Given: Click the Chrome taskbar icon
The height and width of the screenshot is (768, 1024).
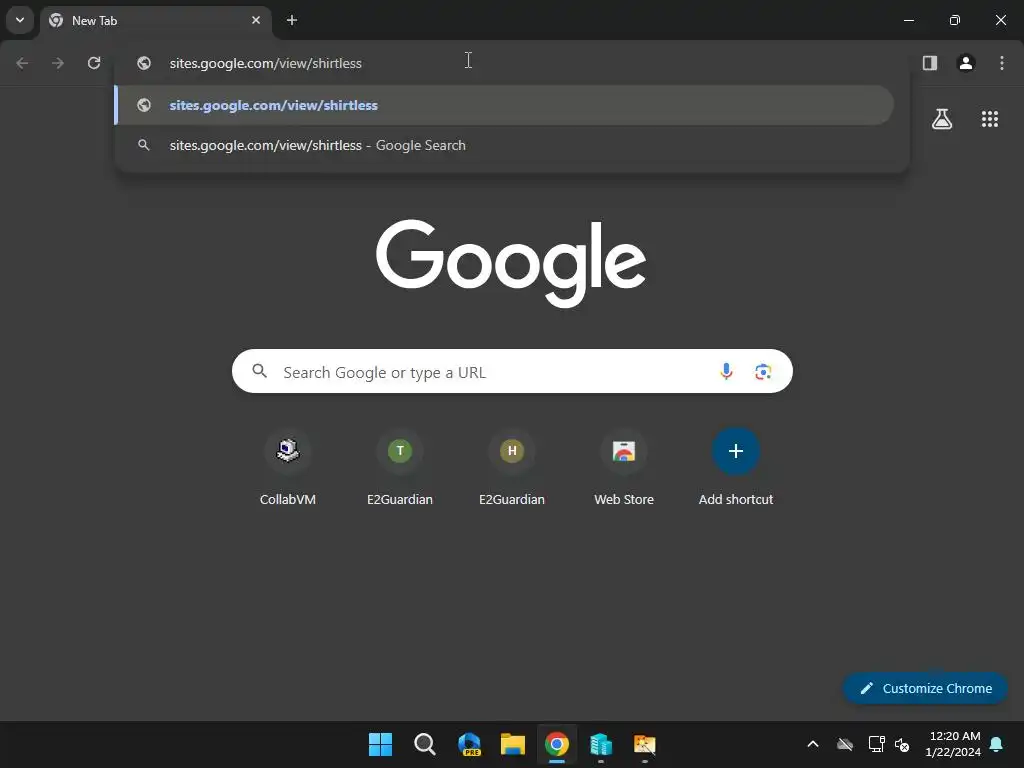Looking at the screenshot, I should 557,744.
